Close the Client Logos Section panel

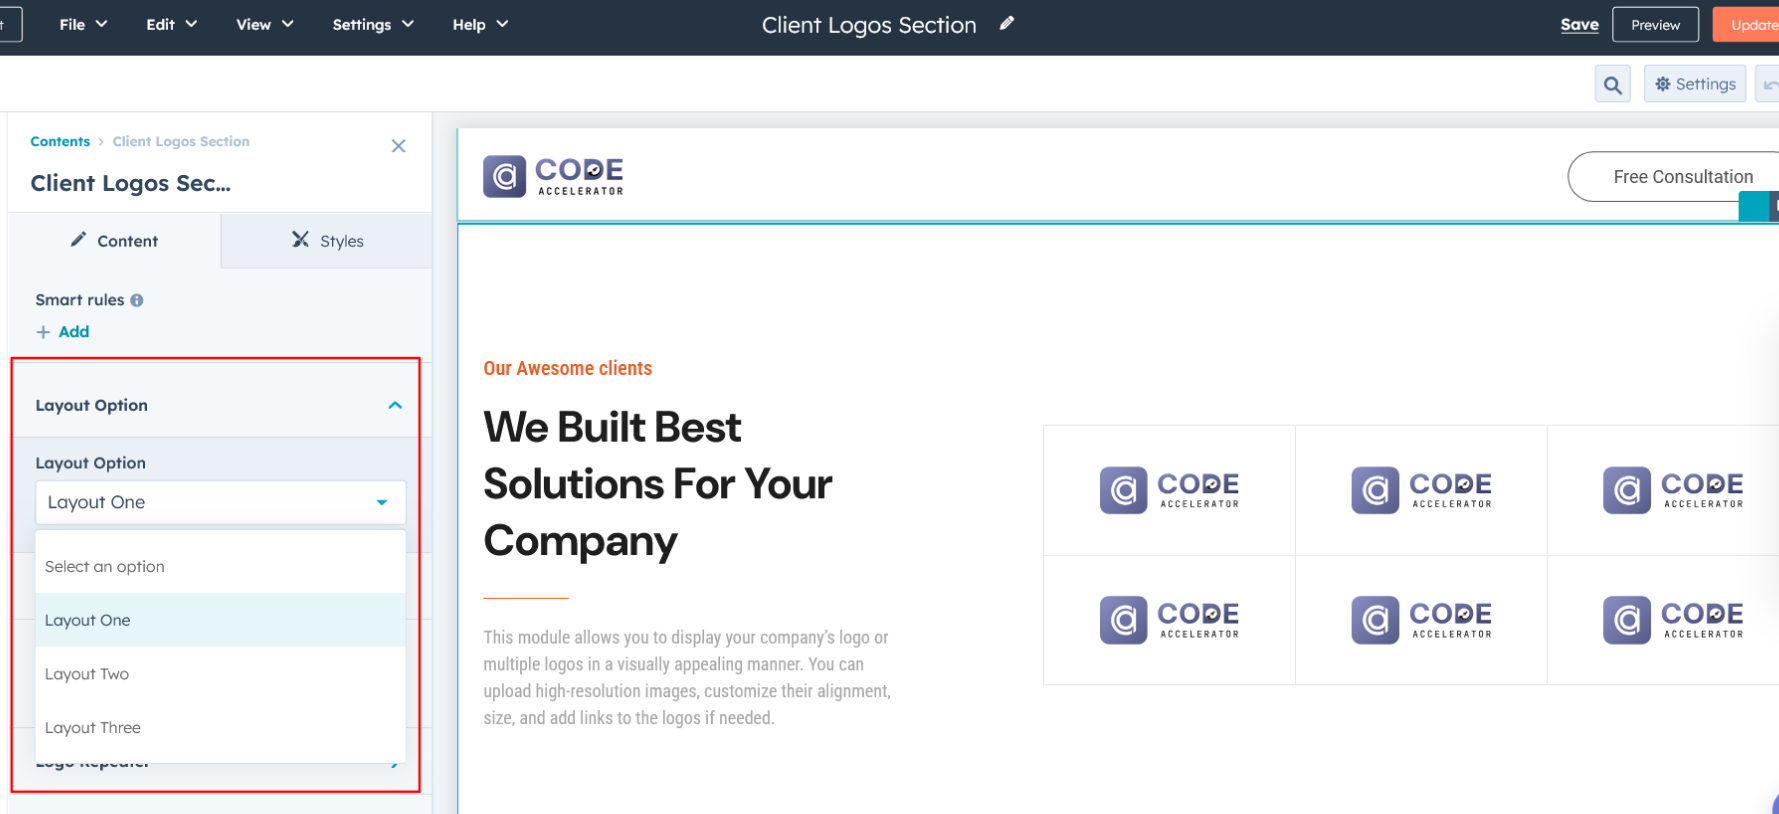point(398,146)
